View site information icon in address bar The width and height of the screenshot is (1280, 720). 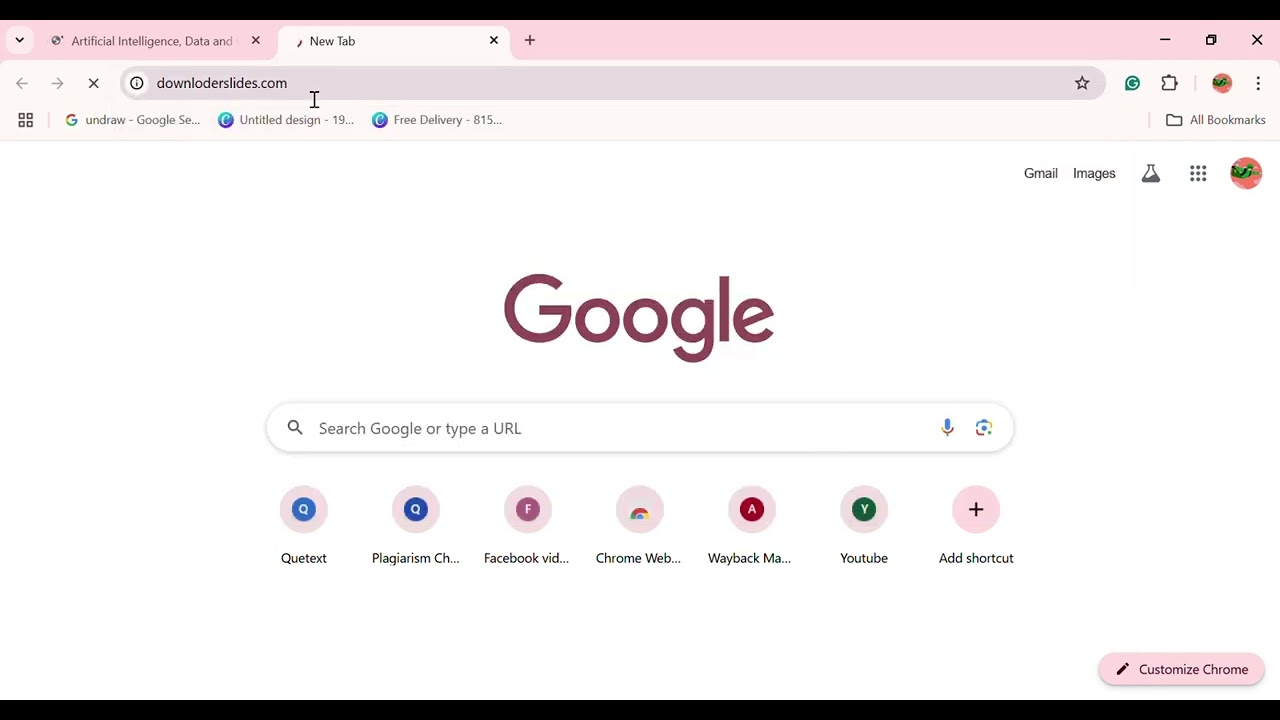(x=137, y=83)
